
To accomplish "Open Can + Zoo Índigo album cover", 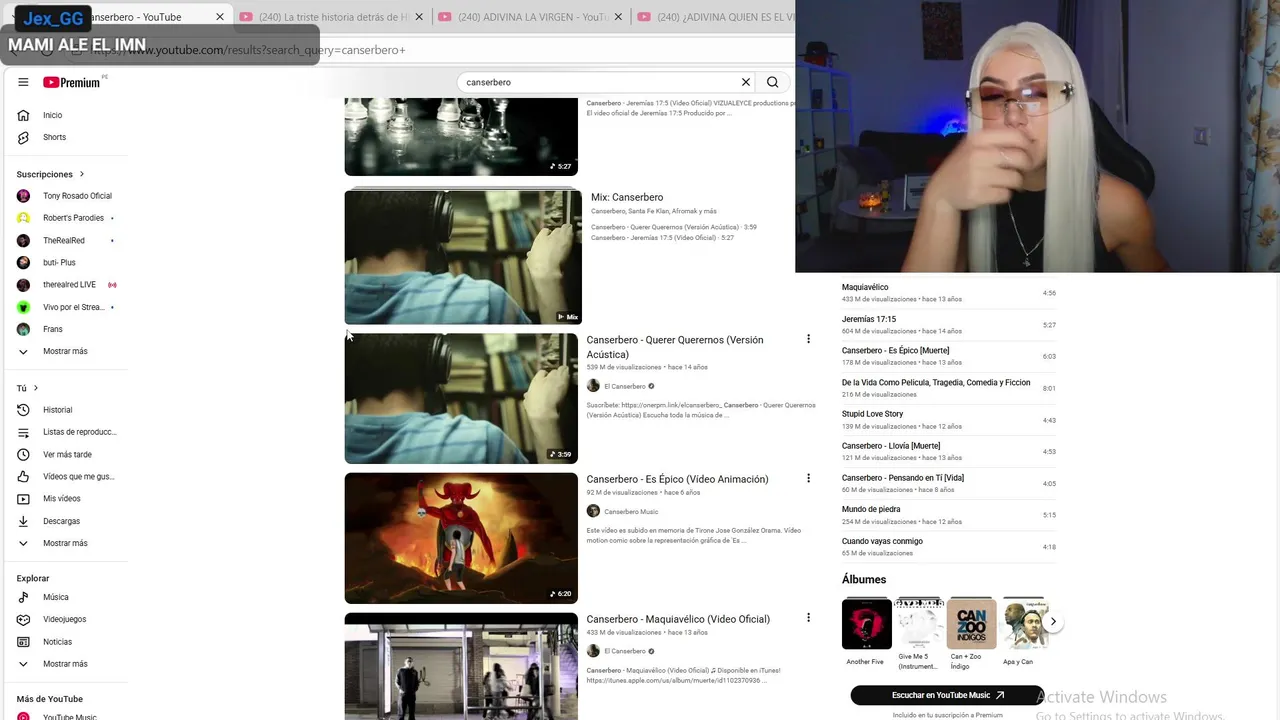I will coord(972,624).
